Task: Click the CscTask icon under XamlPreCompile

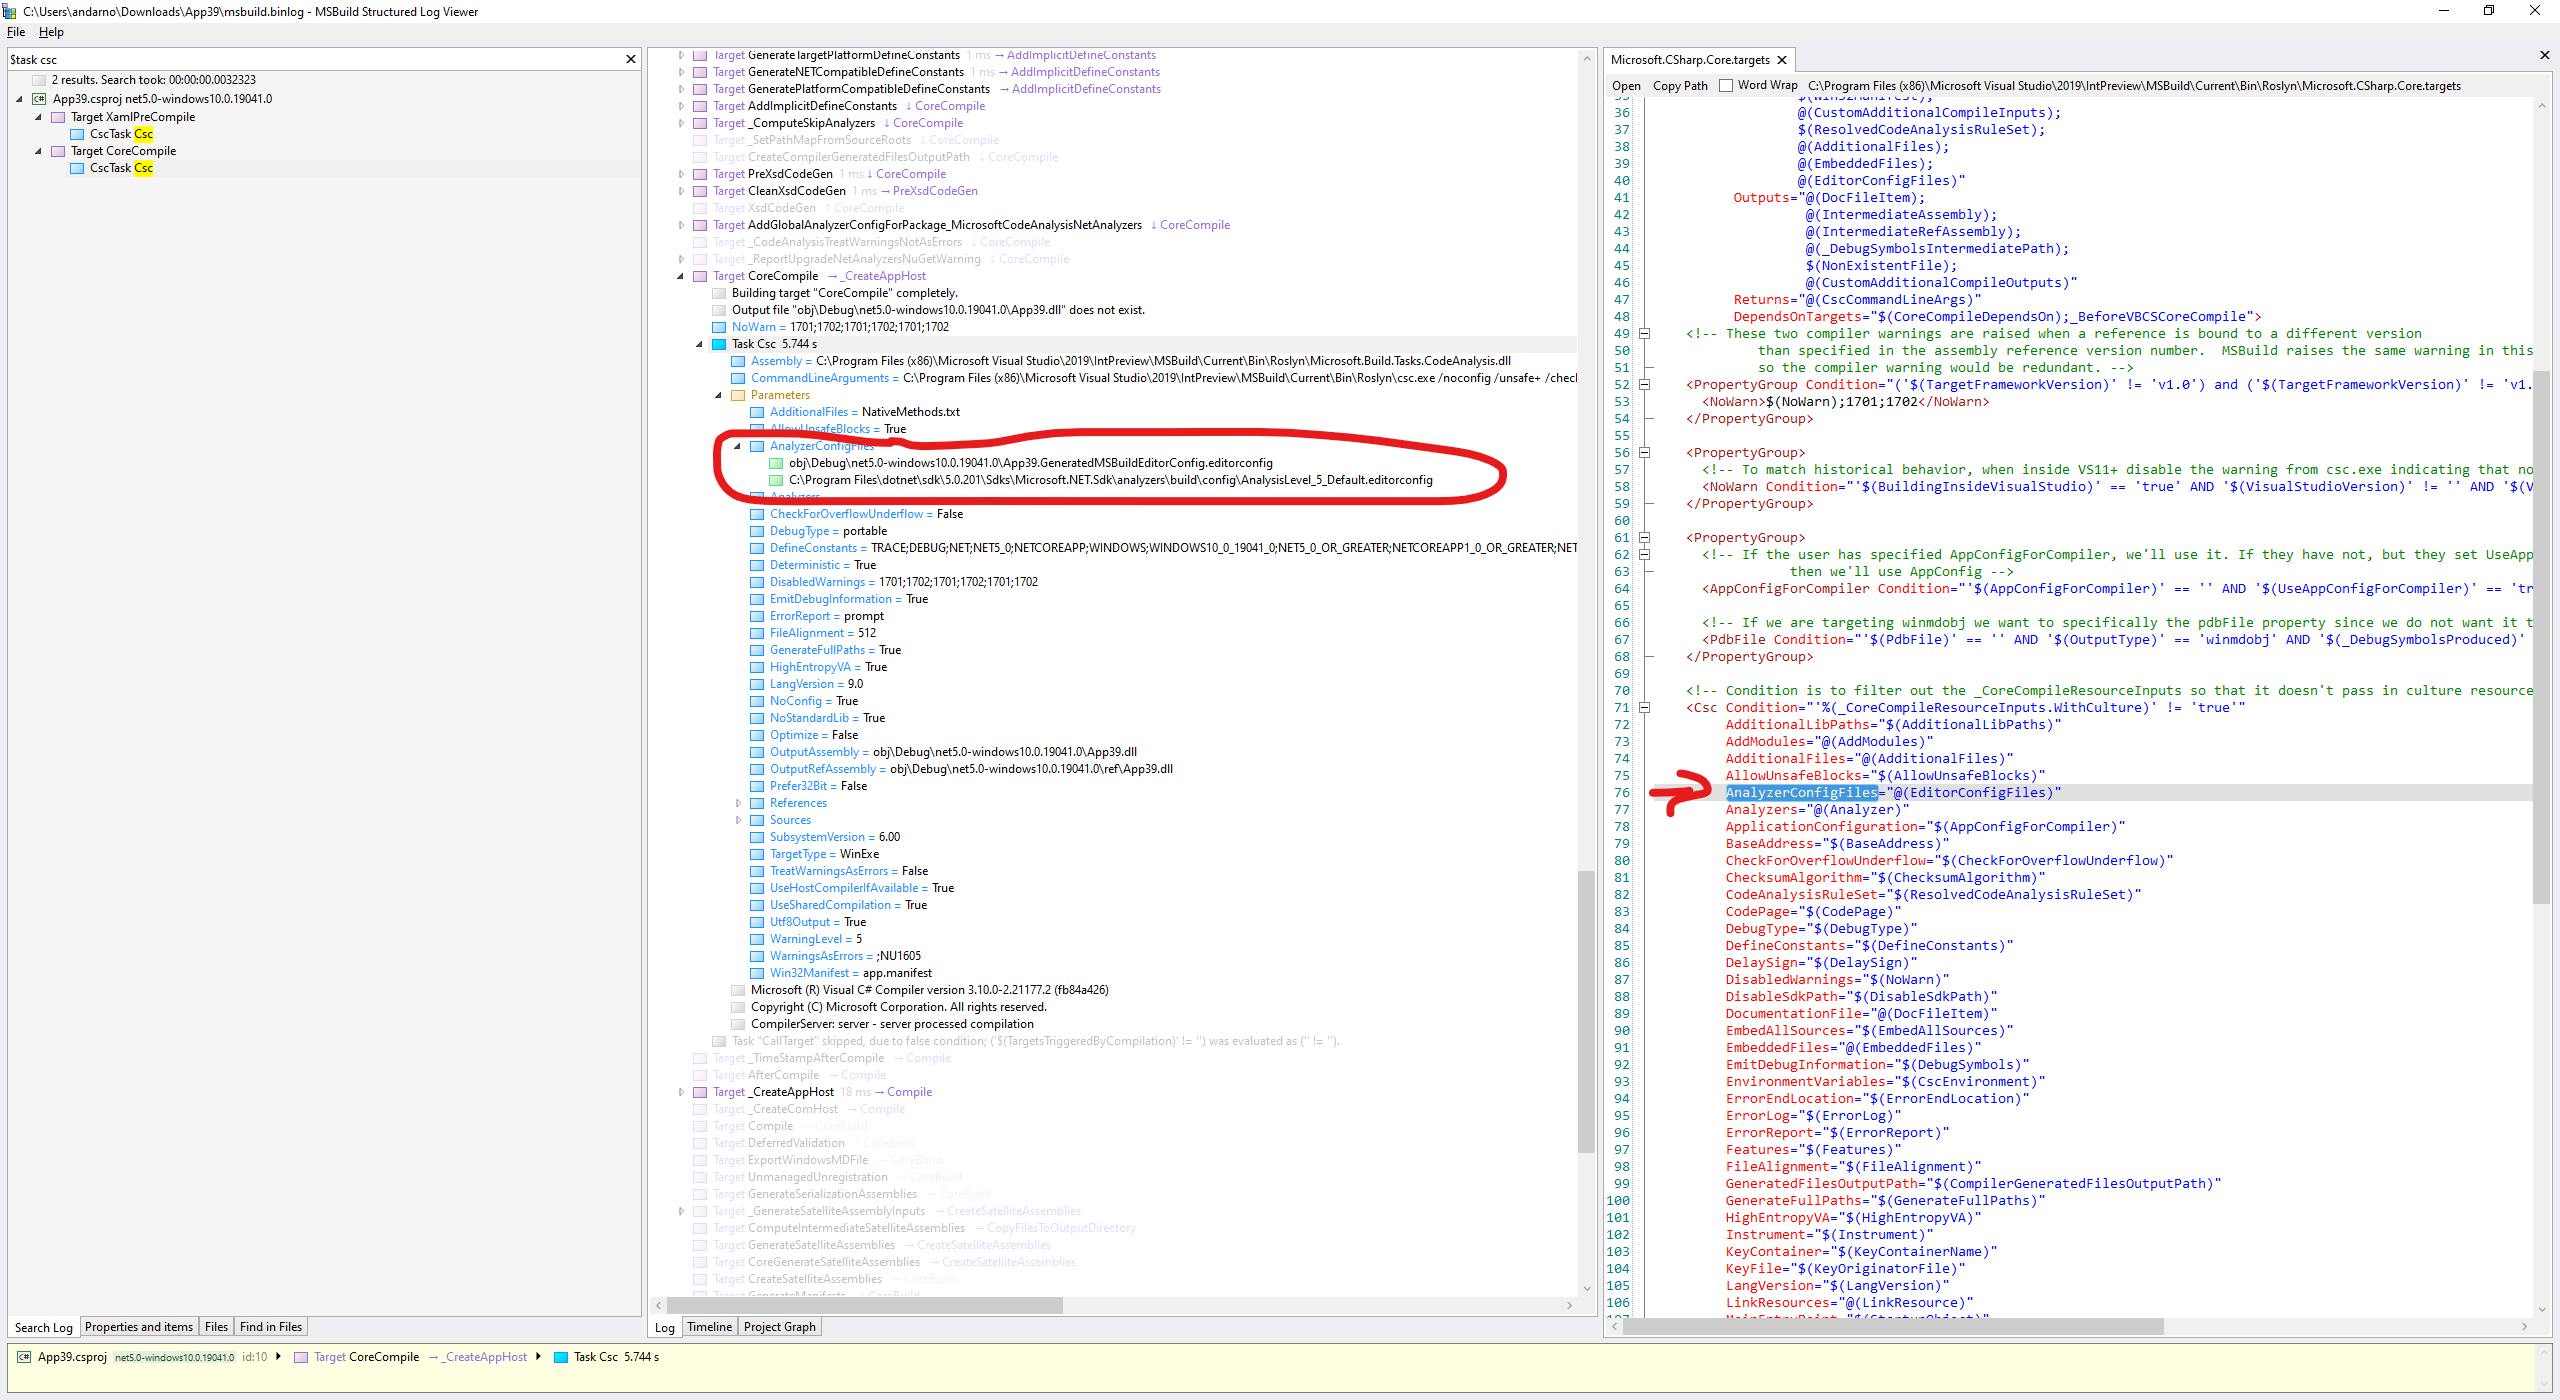Action: click(77, 134)
